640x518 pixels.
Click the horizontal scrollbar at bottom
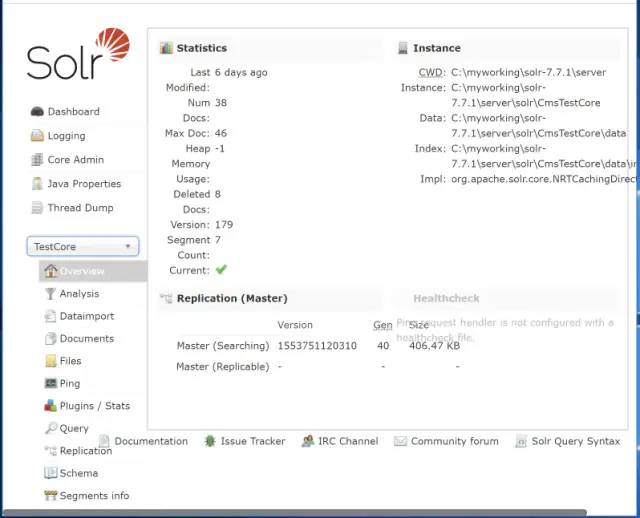pyautogui.click(x=295, y=512)
